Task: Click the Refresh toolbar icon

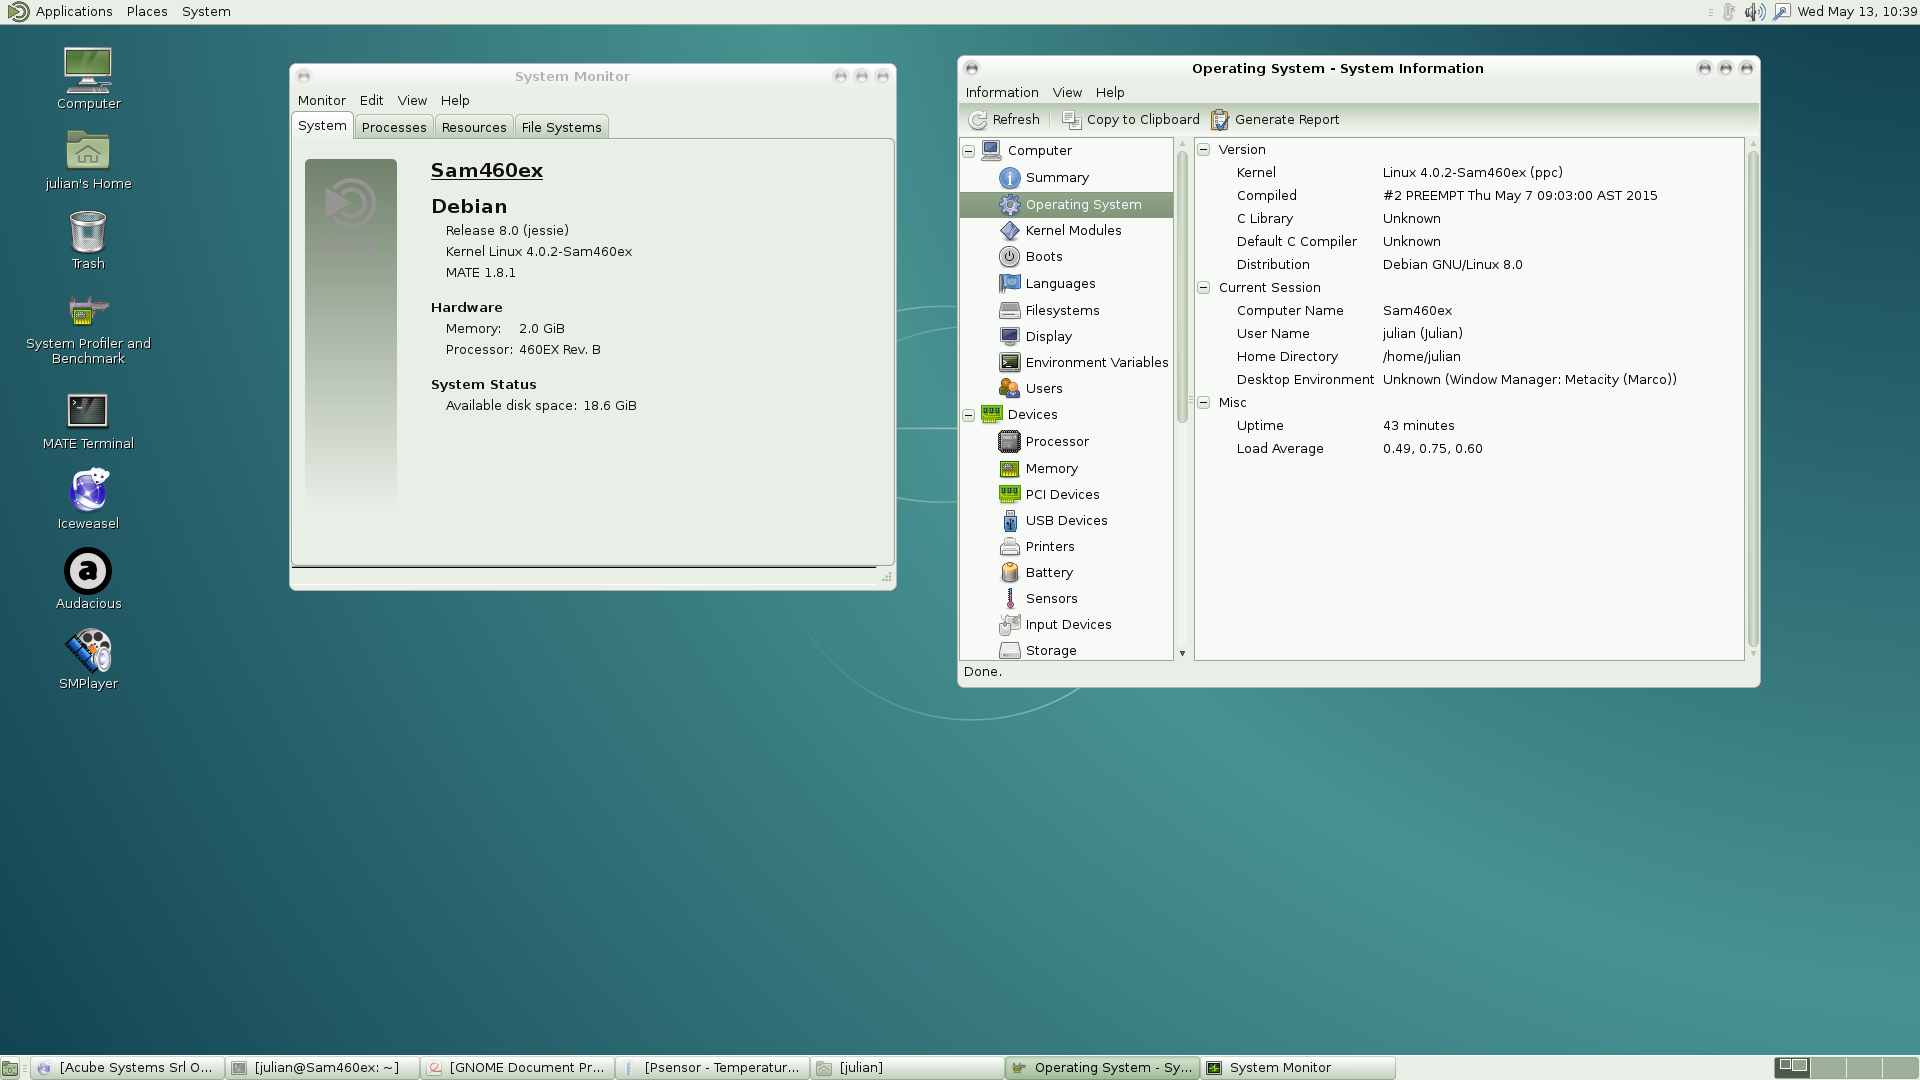Action: pos(978,120)
